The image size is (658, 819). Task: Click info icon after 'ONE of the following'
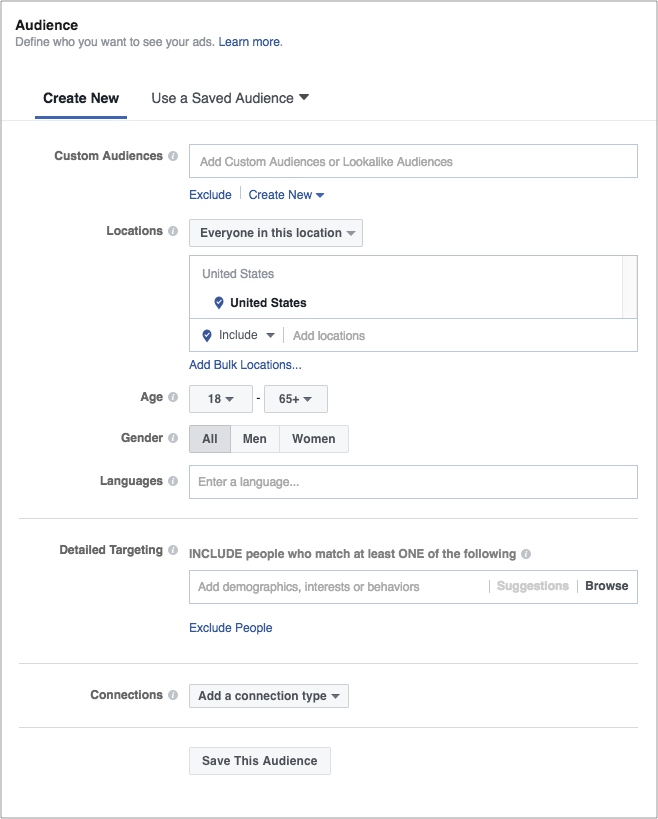coord(526,554)
